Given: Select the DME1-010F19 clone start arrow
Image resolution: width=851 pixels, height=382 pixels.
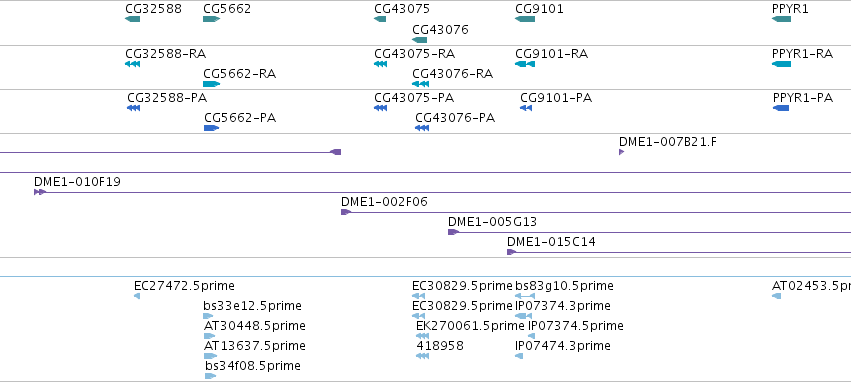Looking at the screenshot, I should (40, 192).
